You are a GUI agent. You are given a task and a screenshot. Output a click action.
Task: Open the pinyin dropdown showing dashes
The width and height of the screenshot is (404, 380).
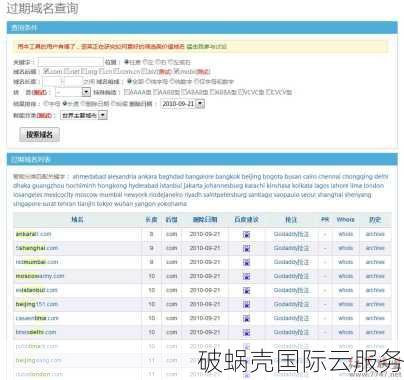pyautogui.click(x=73, y=92)
